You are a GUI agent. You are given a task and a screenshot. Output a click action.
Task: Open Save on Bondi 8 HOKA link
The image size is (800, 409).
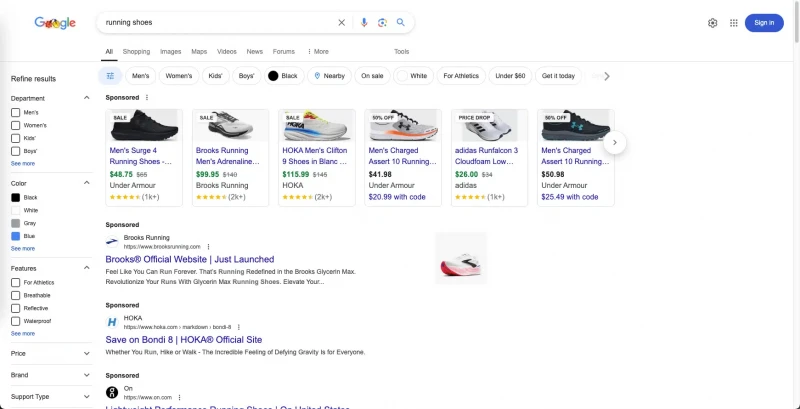pos(184,340)
